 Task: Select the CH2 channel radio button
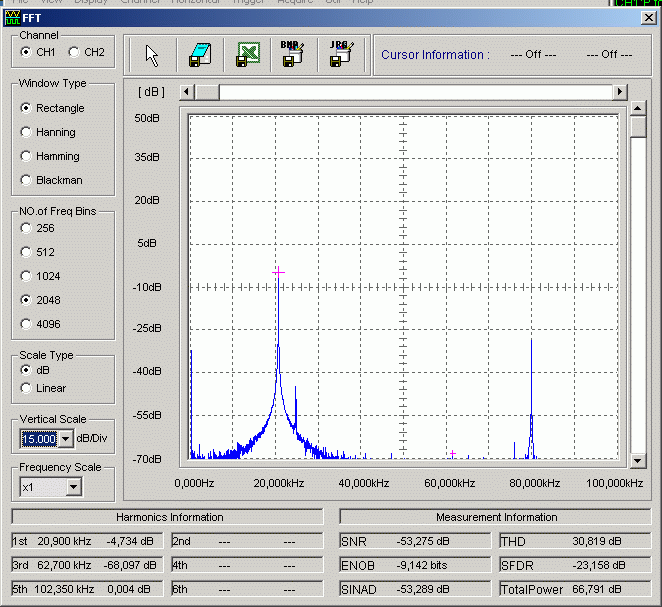[x=73, y=52]
